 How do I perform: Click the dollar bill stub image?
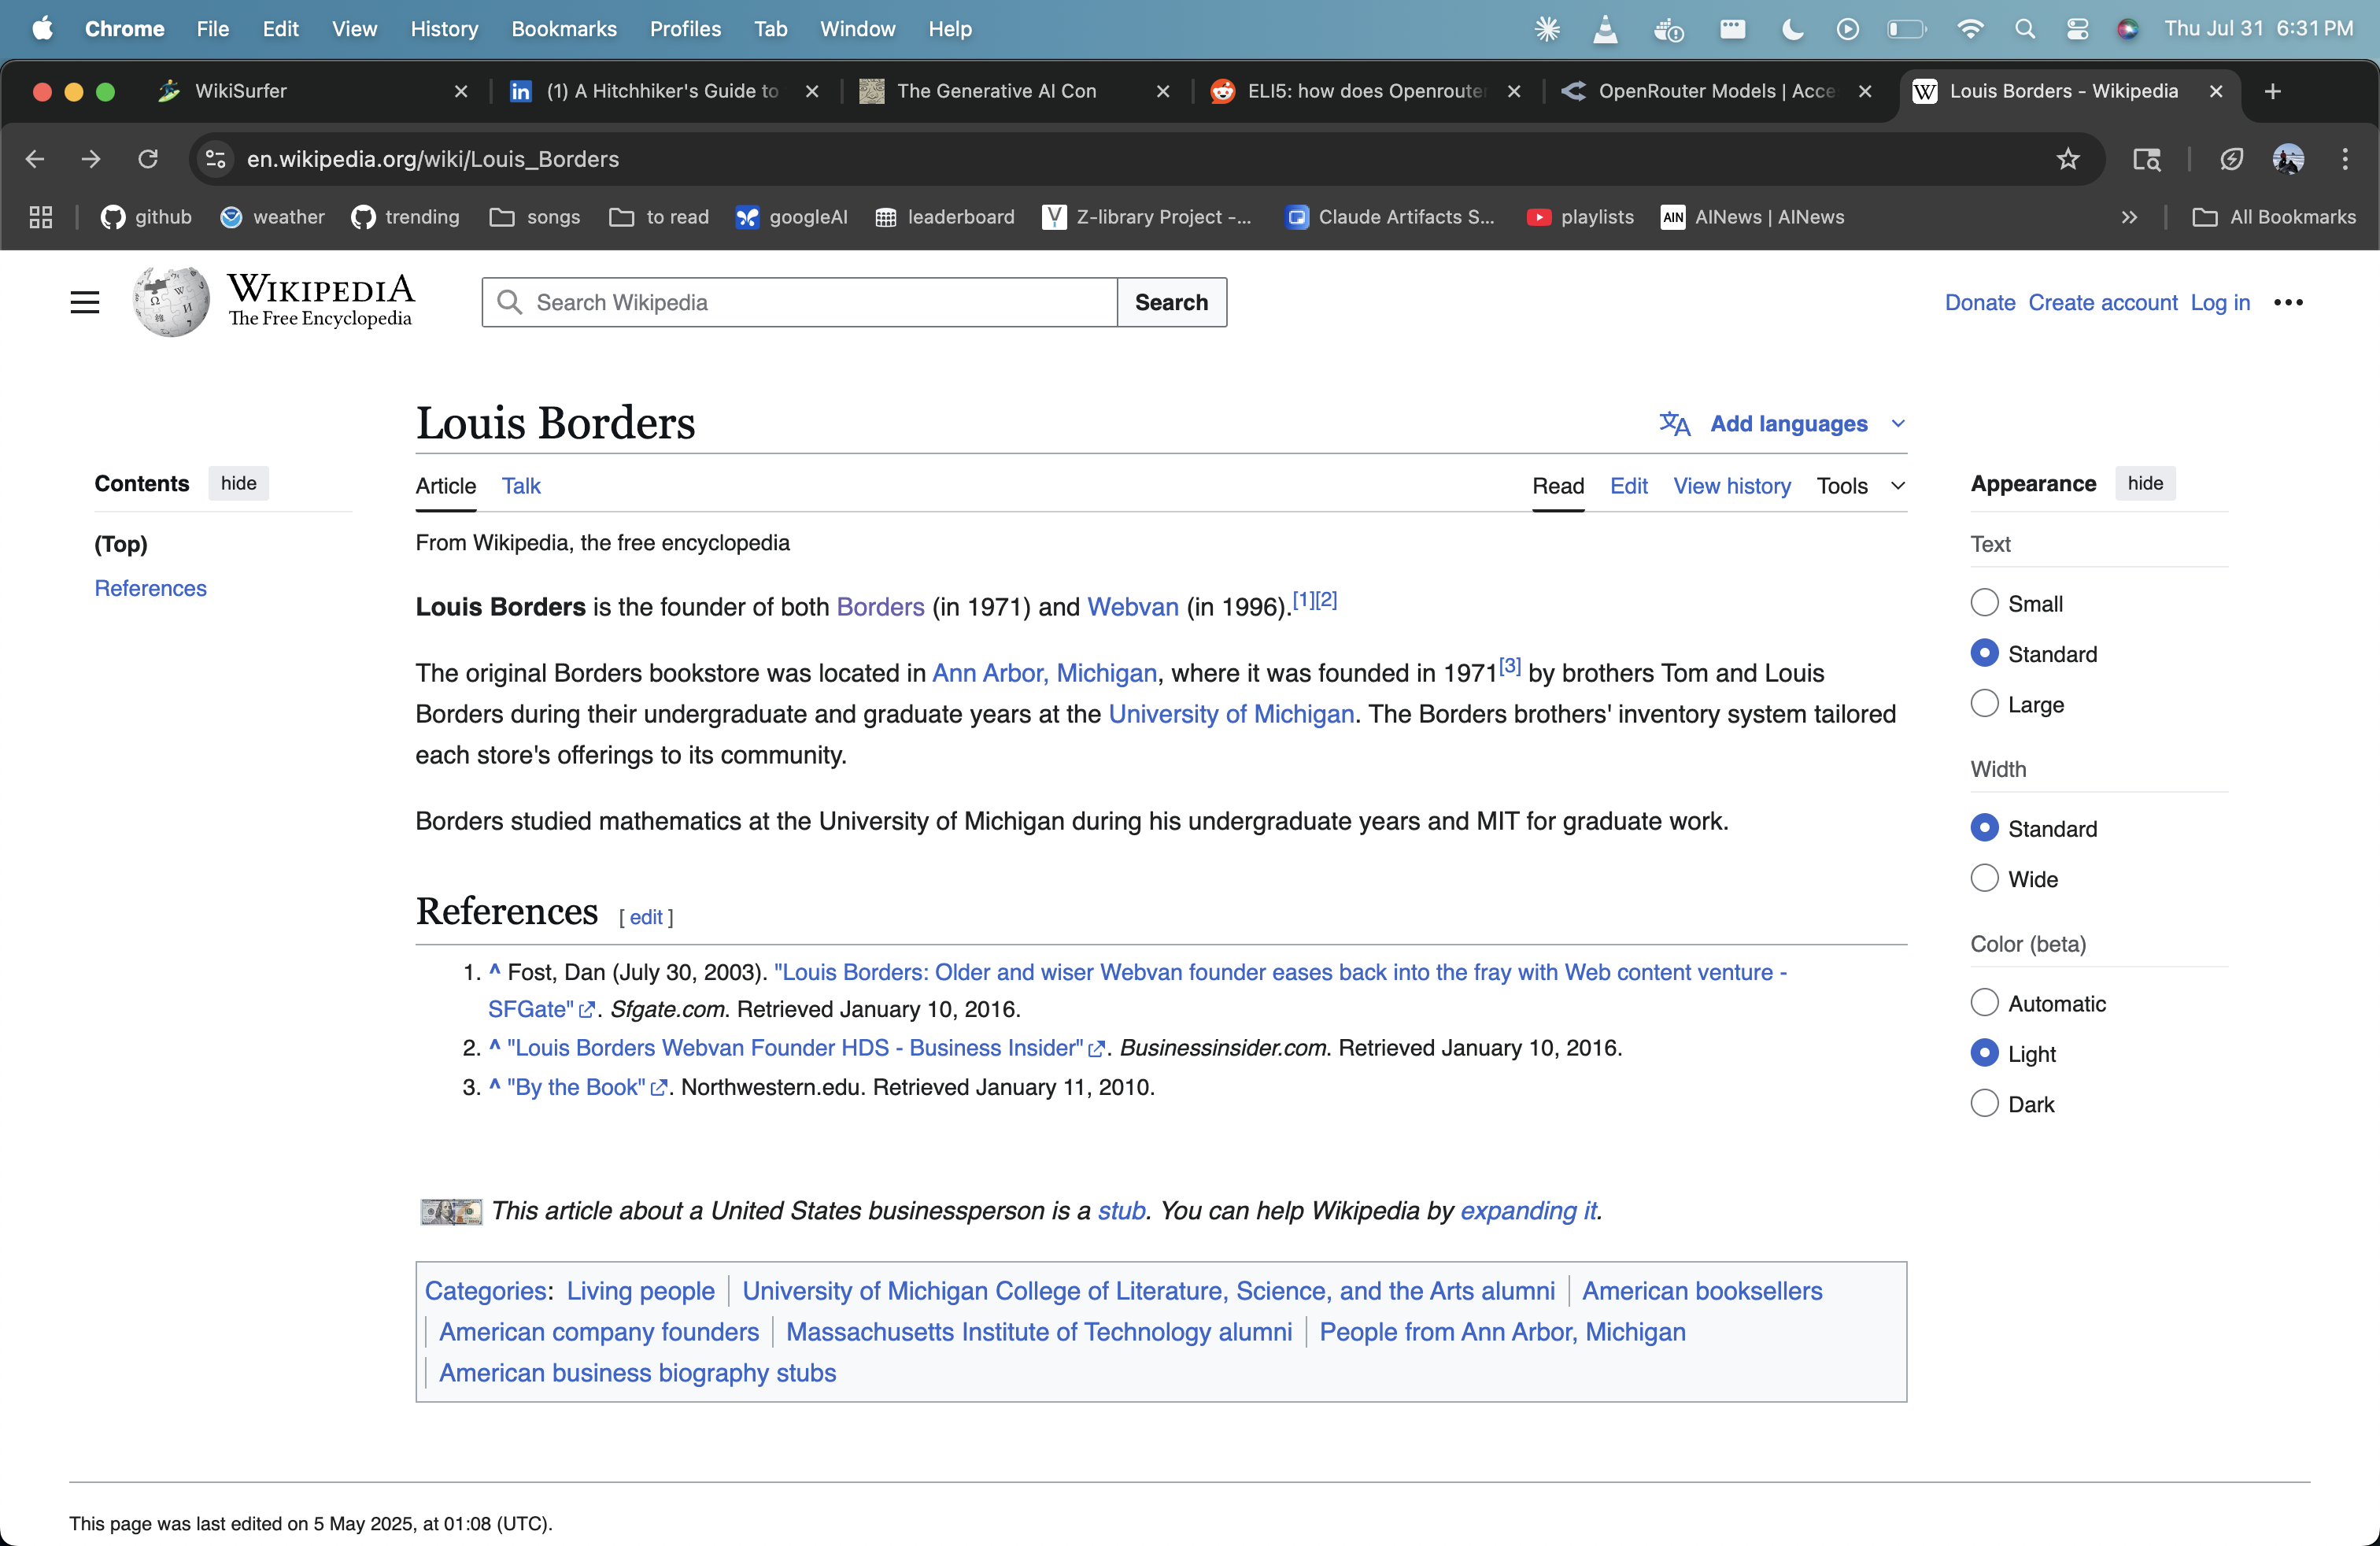pyautogui.click(x=451, y=1211)
